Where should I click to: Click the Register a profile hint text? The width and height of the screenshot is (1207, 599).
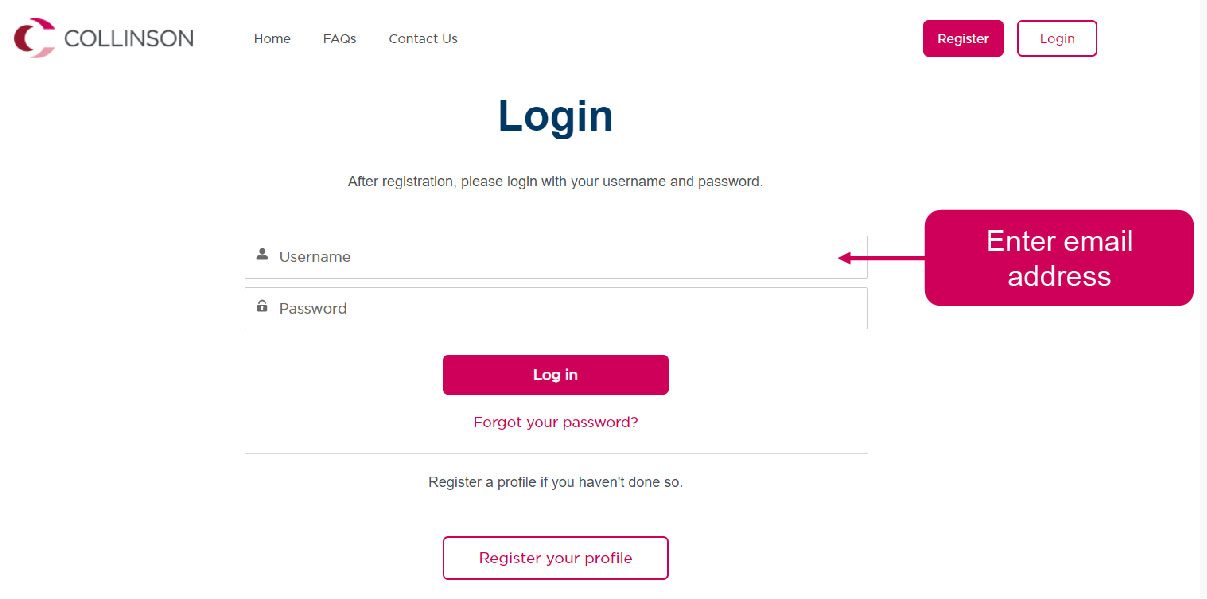[556, 482]
